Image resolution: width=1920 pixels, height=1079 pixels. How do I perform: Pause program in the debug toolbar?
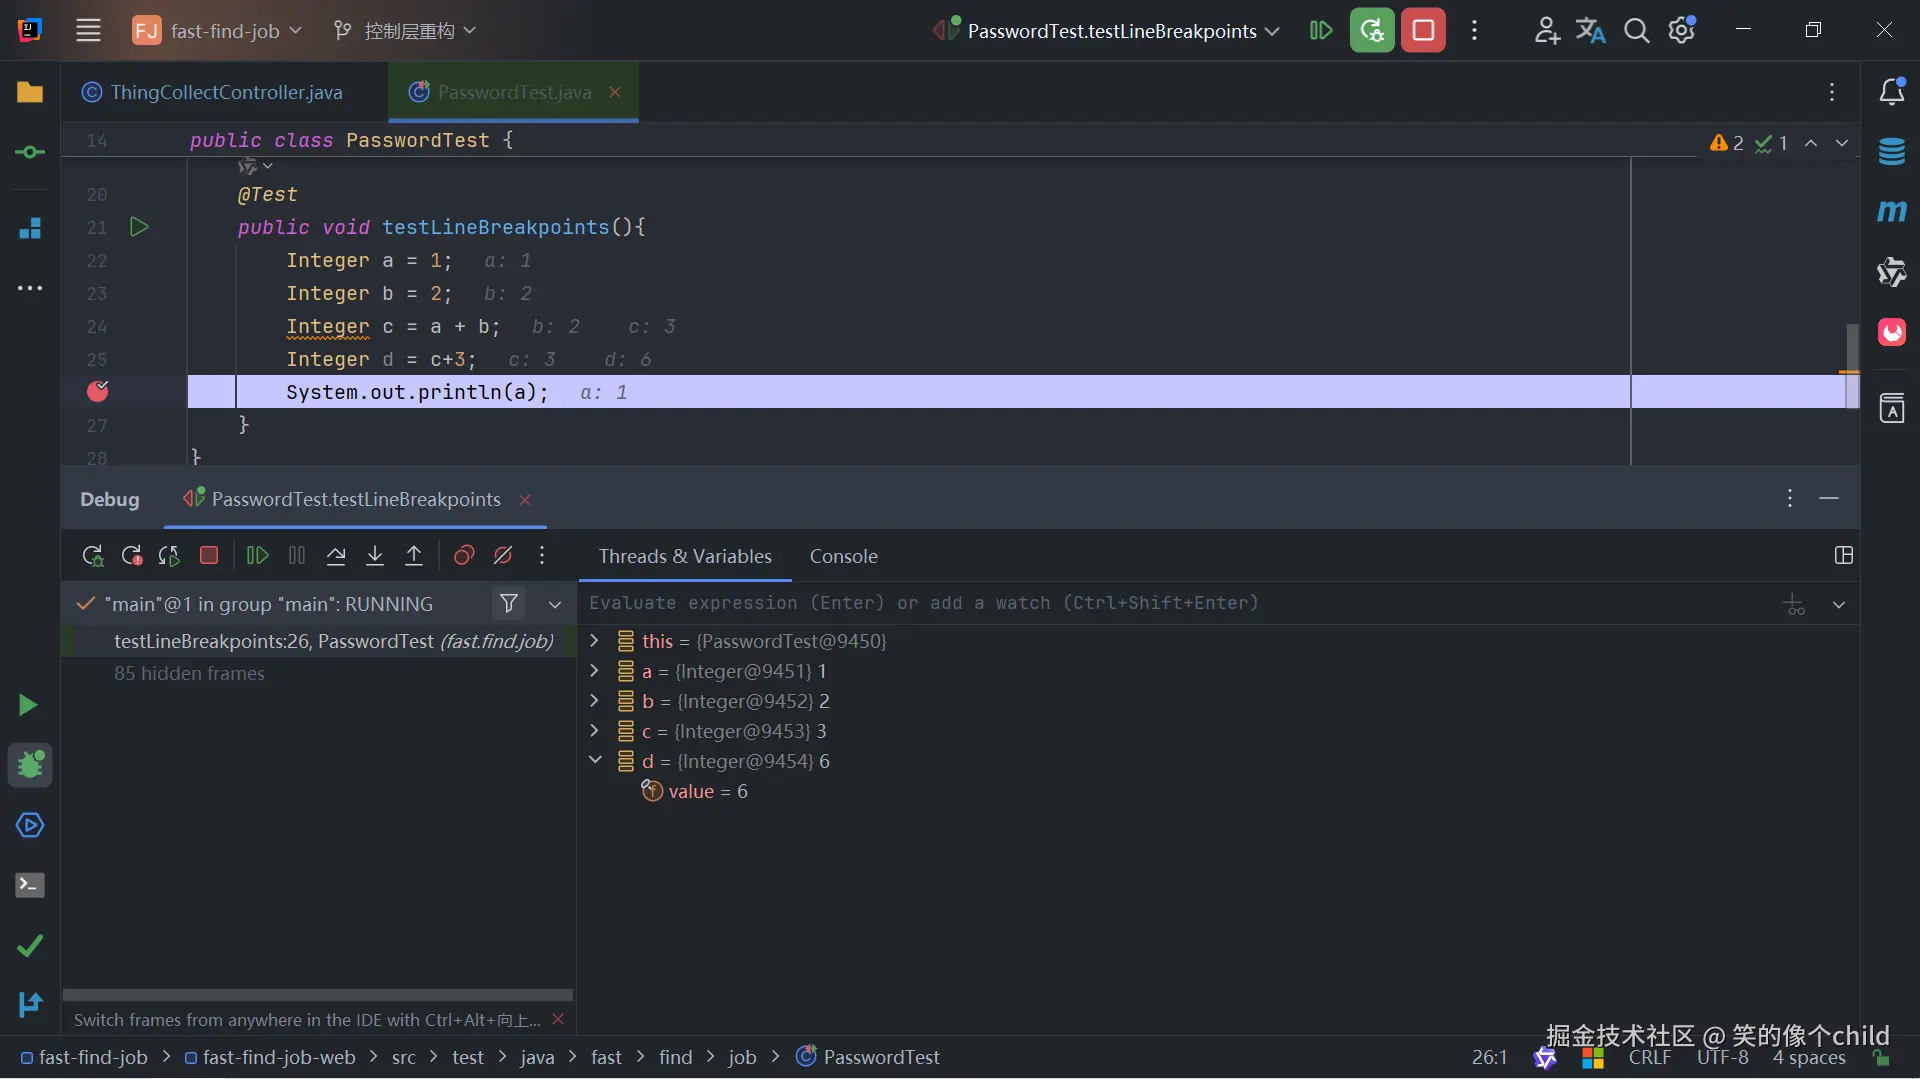point(297,556)
